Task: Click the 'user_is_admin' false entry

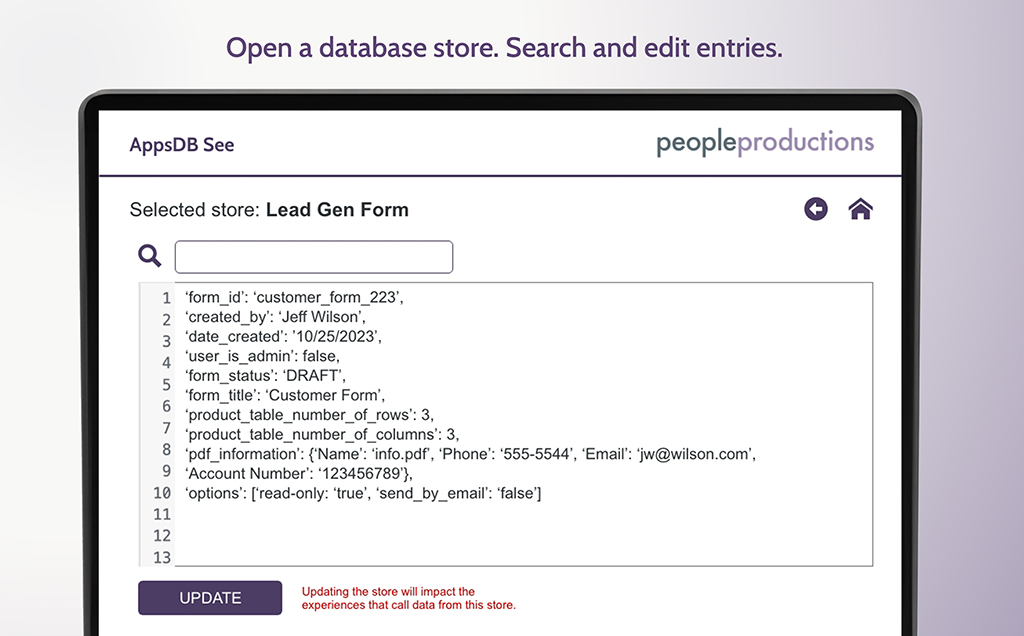Action: [x=262, y=356]
